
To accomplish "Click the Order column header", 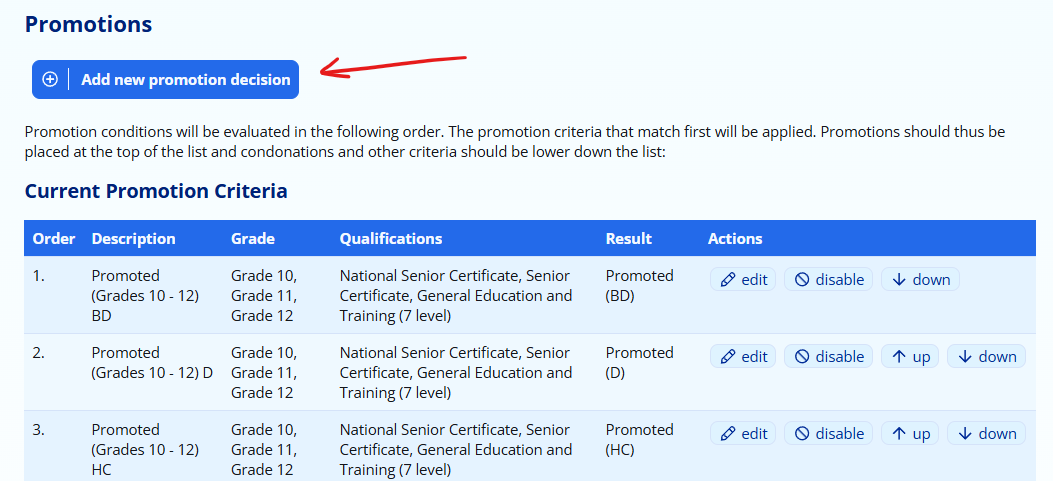I will [54, 239].
